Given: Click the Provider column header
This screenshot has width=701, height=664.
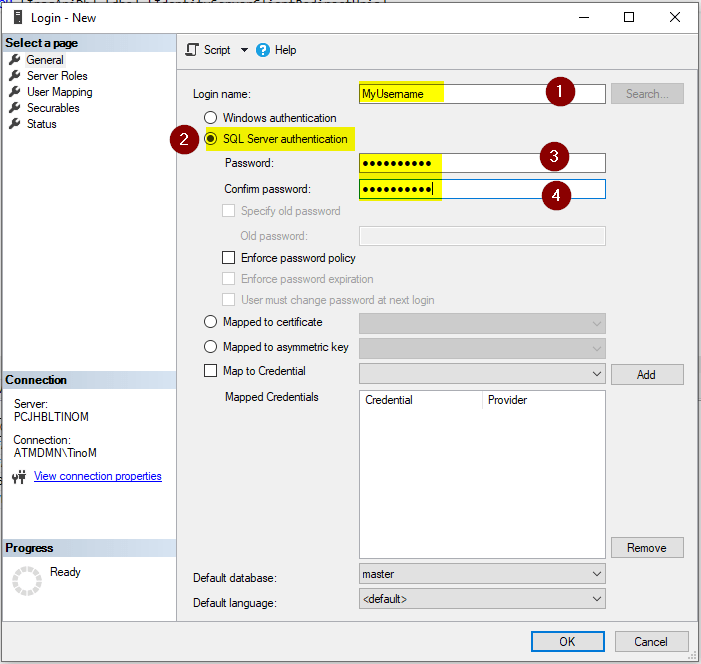Looking at the screenshot, I should (544, 400).
